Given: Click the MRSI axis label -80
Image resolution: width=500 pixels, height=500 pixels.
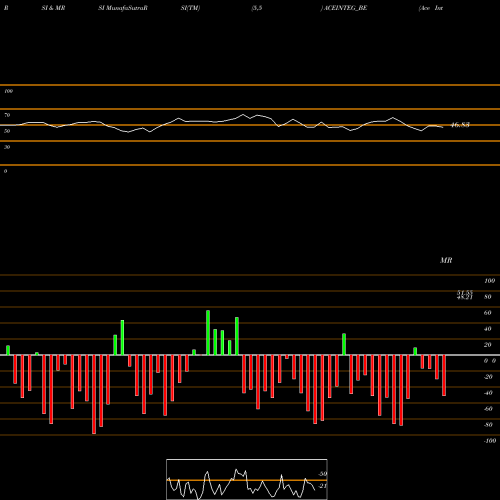Looking at the screenshot, I should point(488,425).
